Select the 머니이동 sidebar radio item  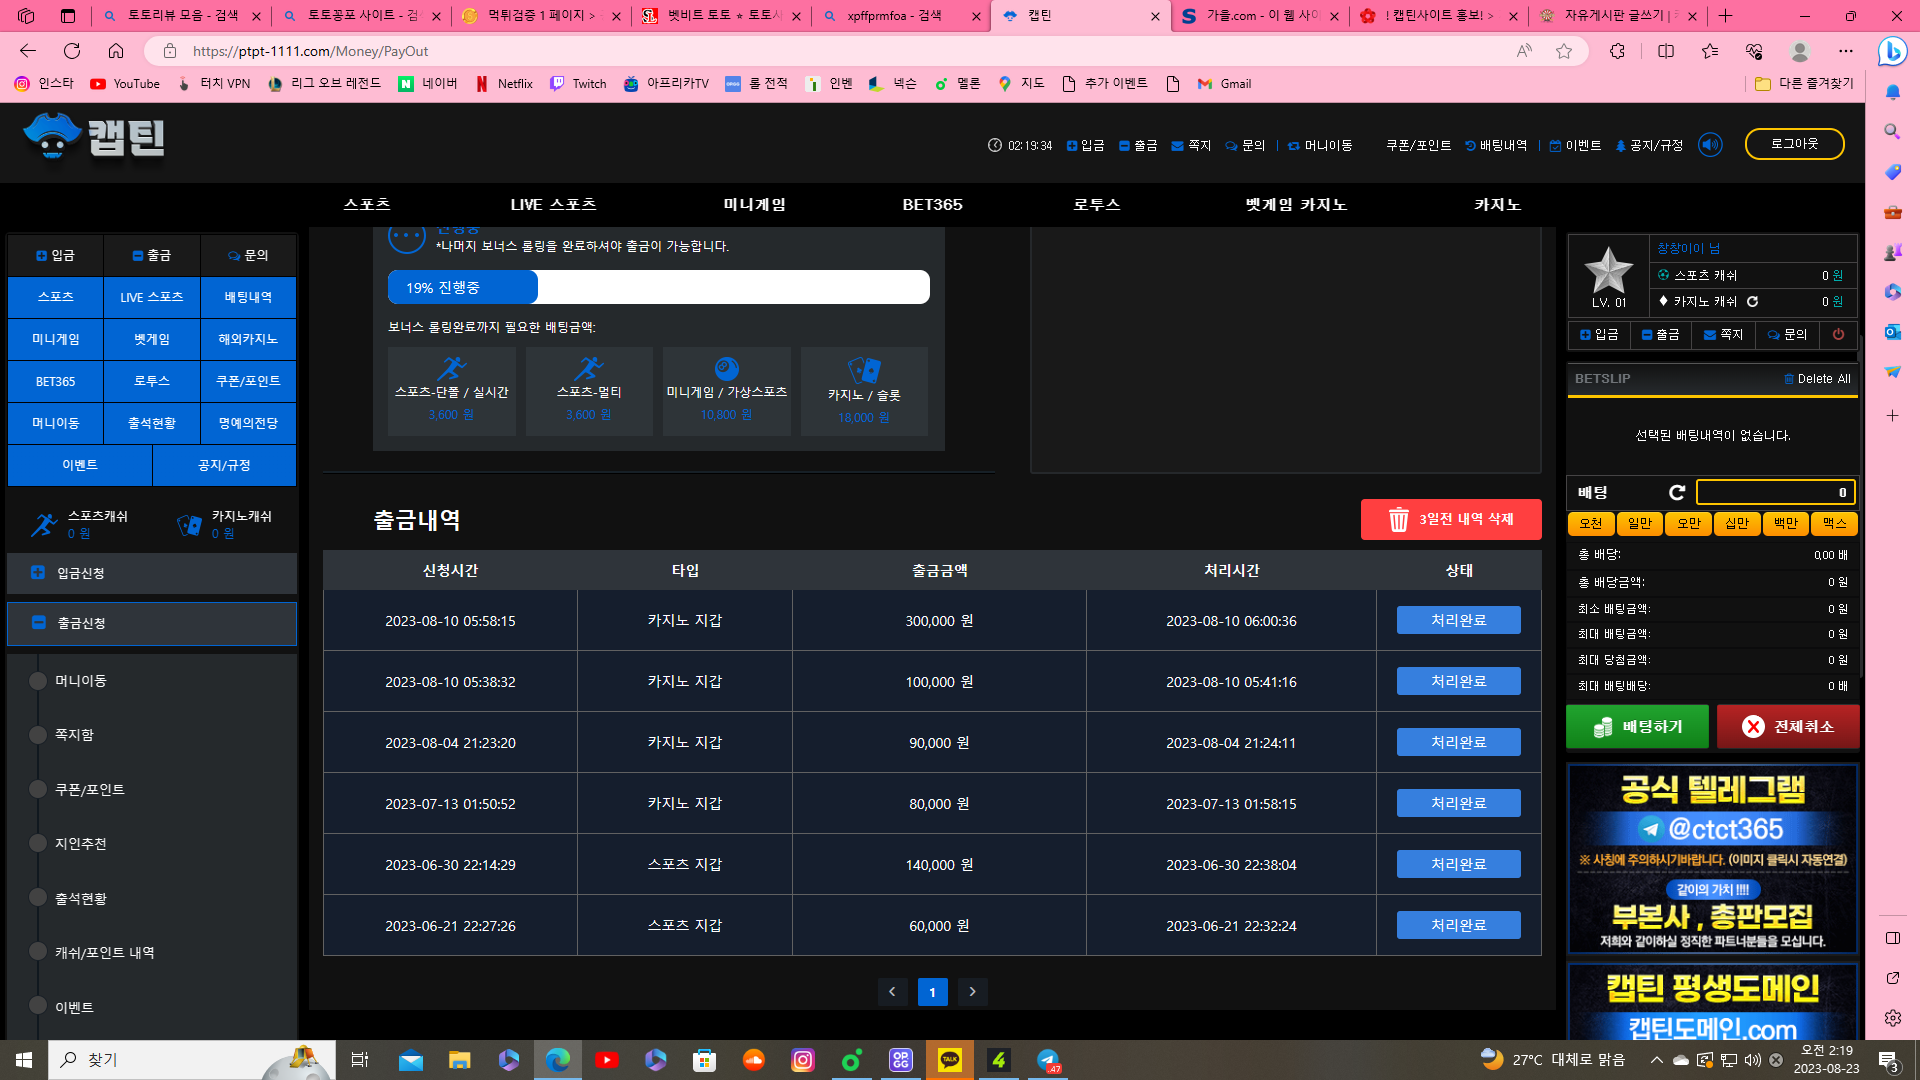[38, 681]
